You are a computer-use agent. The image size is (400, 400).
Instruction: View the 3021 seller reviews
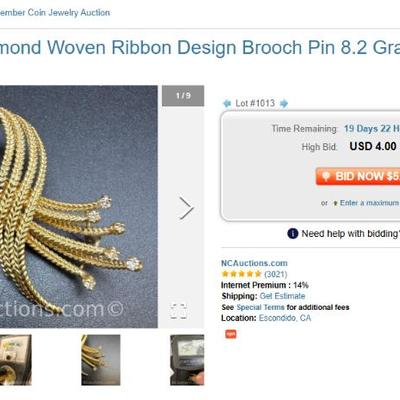[x=276, y=274]
